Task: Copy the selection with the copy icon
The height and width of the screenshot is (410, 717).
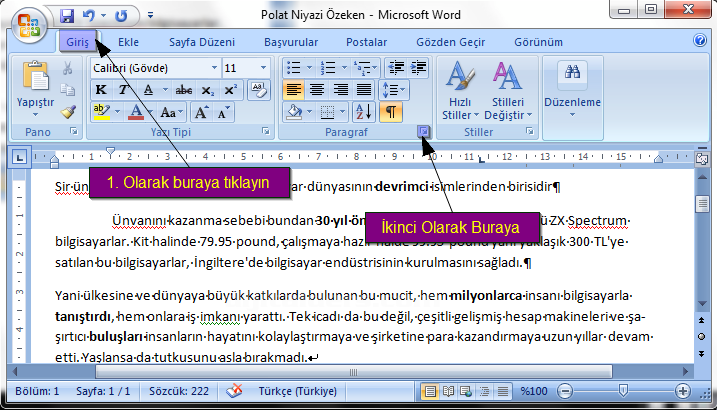Action: point(68,90)
